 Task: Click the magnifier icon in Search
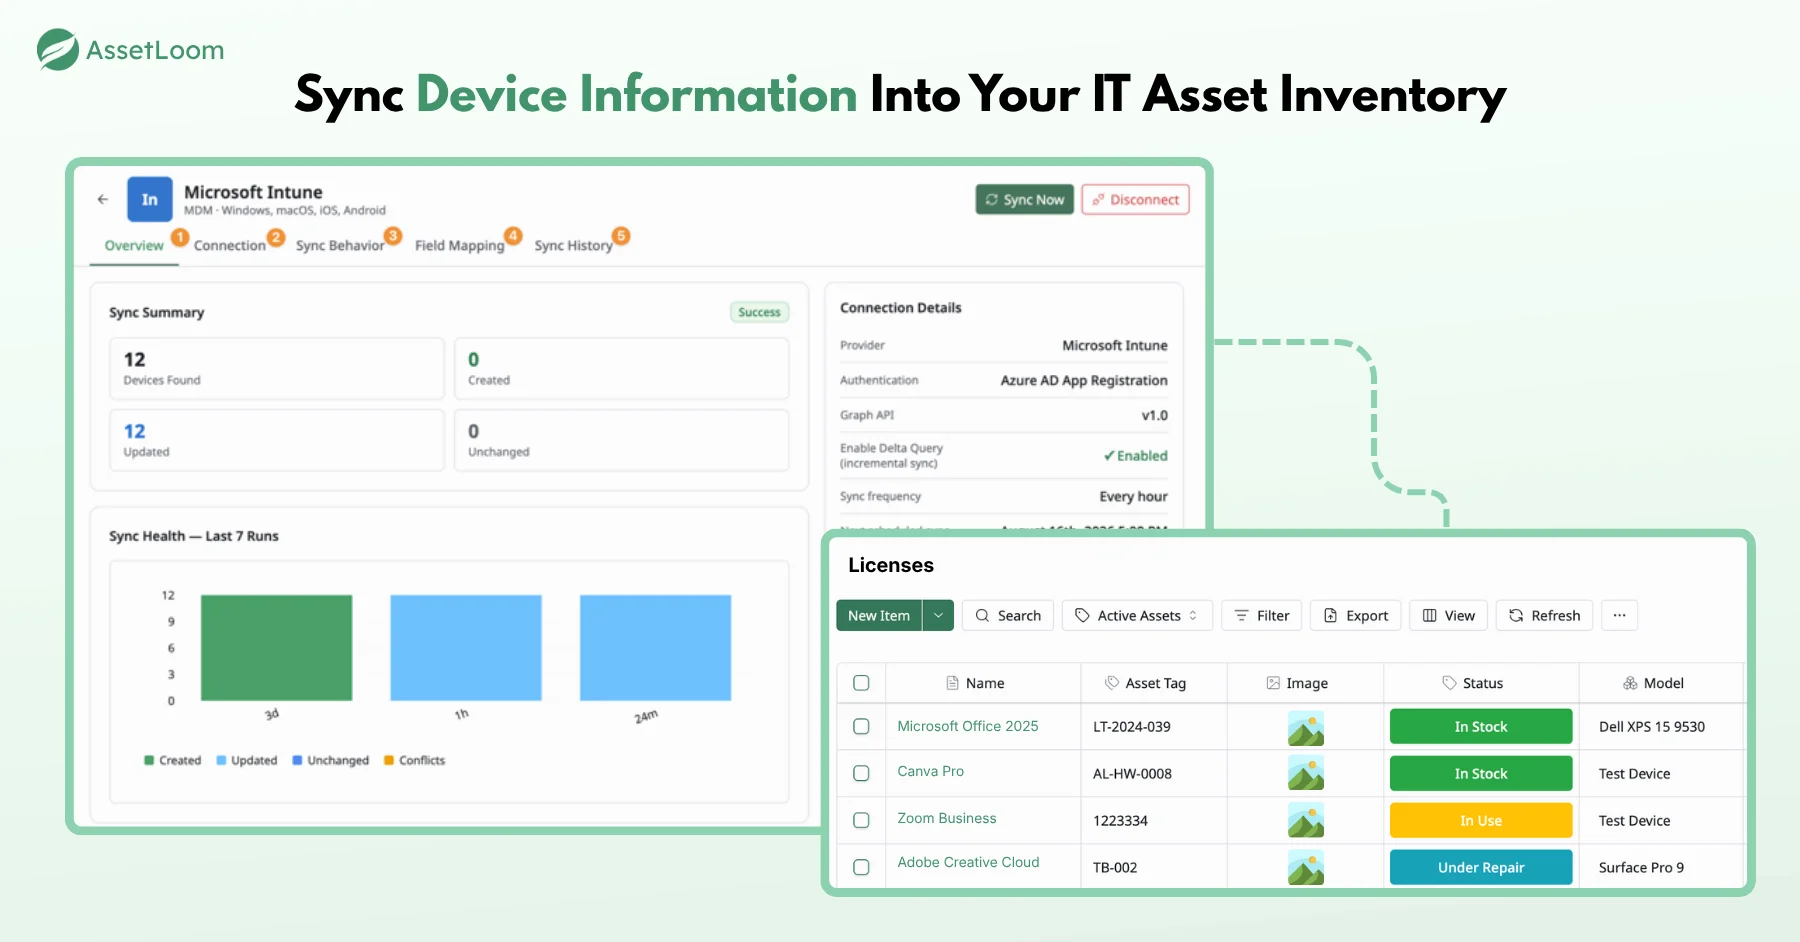[x=982, y=615]
